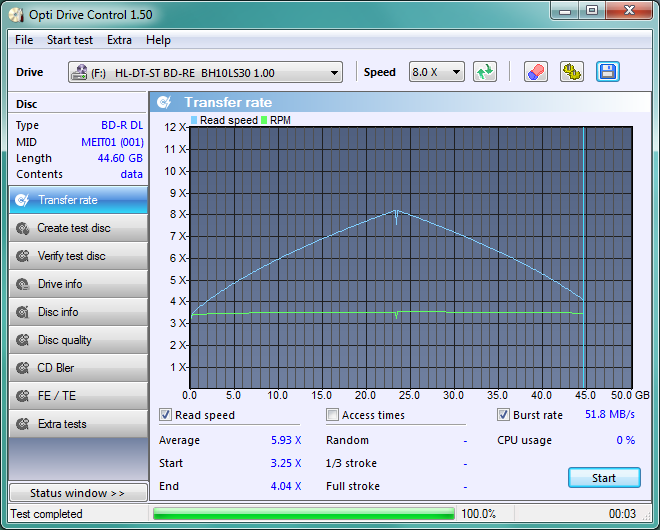This screenshot has width=660, height=530.
Task: Open the Extra menu
Action: point(119,40)
